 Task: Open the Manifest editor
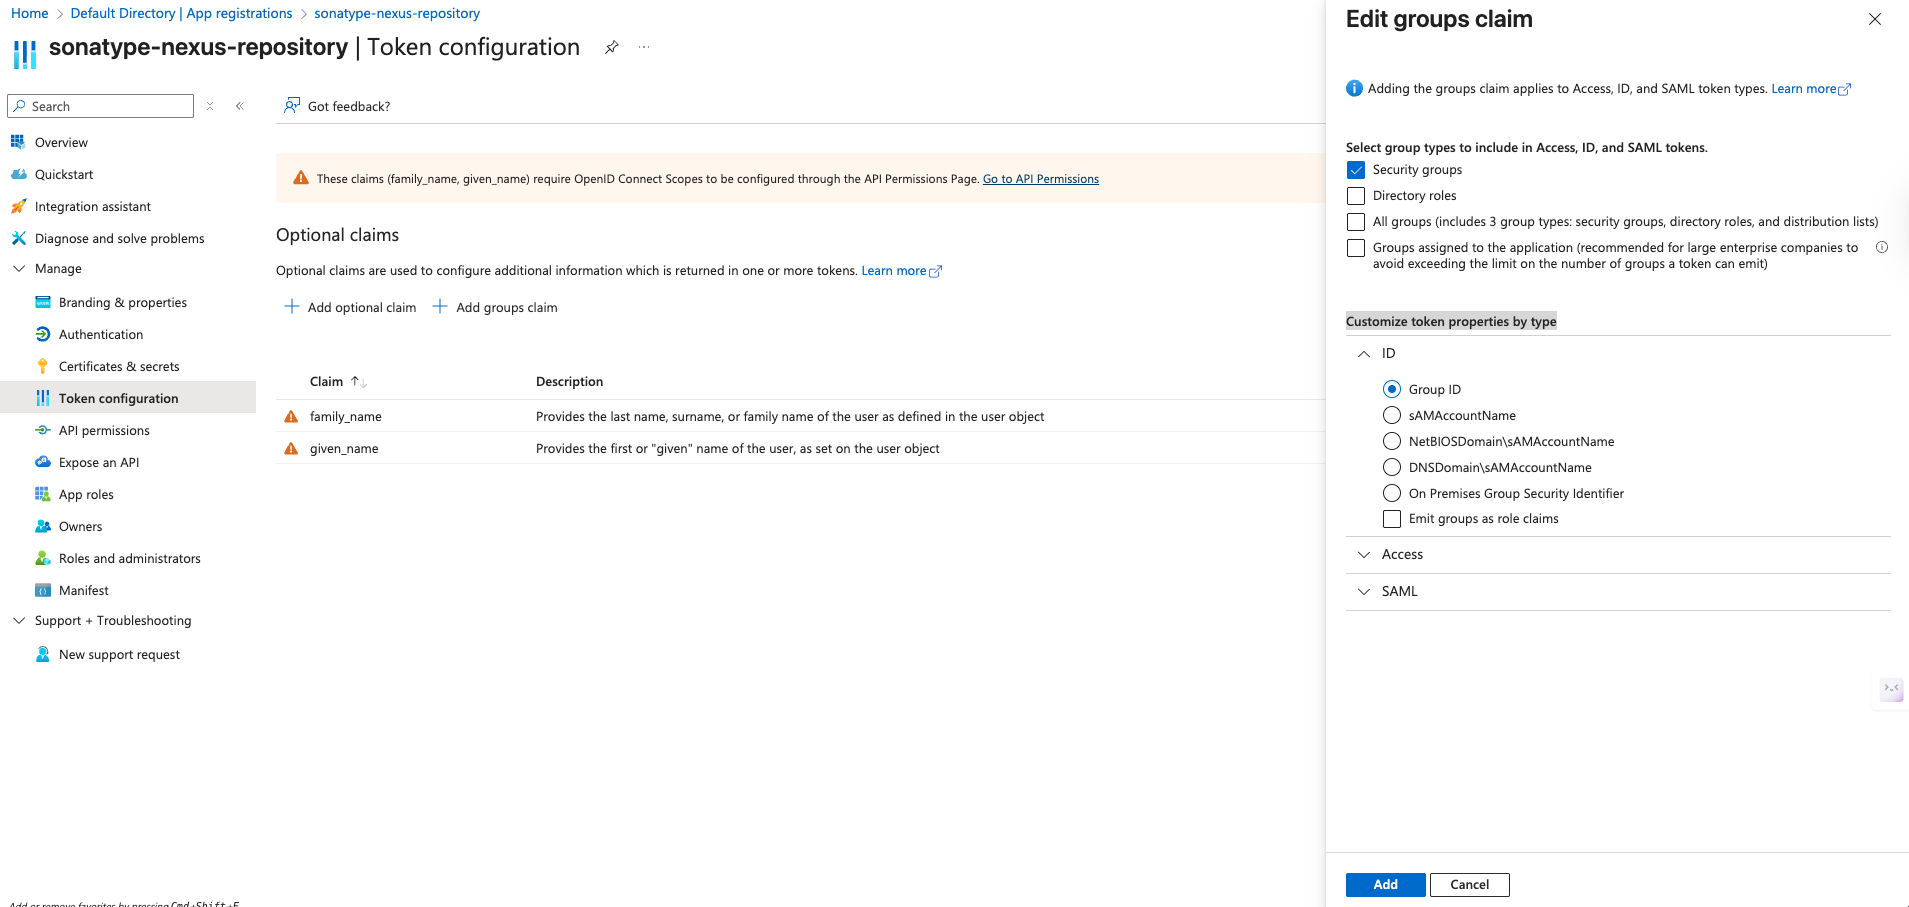click(84, 590)
